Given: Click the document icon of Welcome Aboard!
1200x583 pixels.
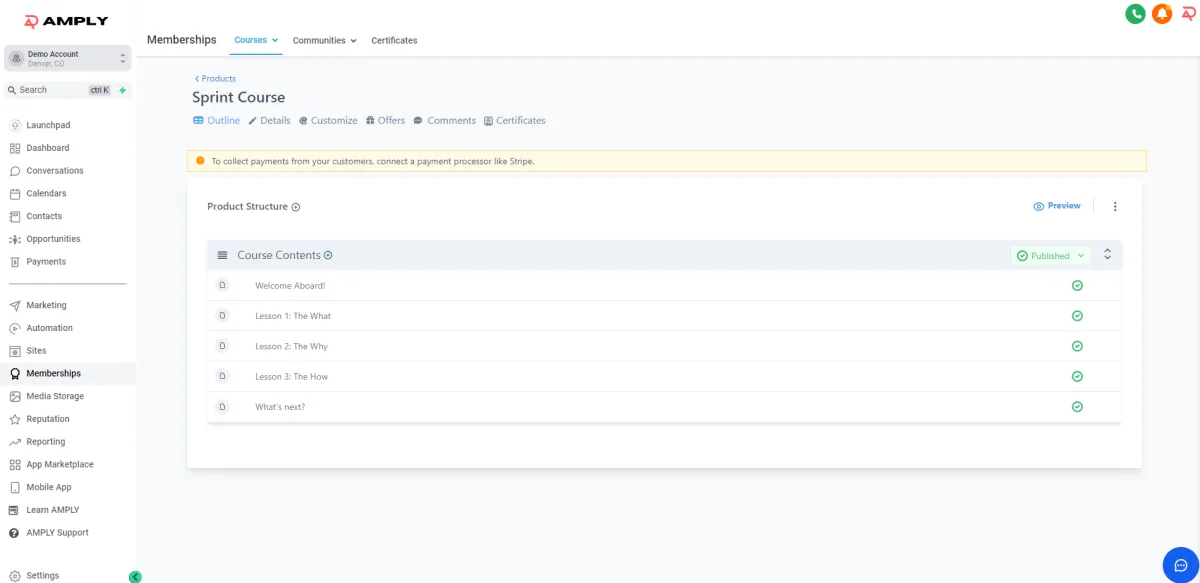Looking at the screenshot, I should 222,285.
